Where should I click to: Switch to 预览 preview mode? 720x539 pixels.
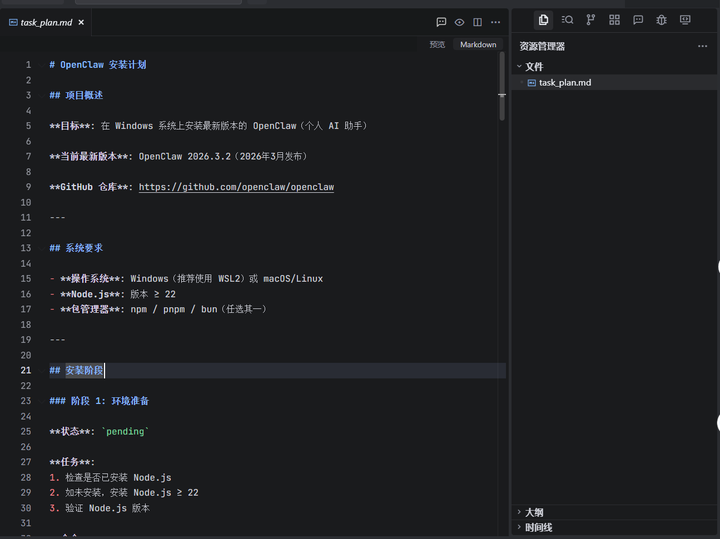point(437,45)
